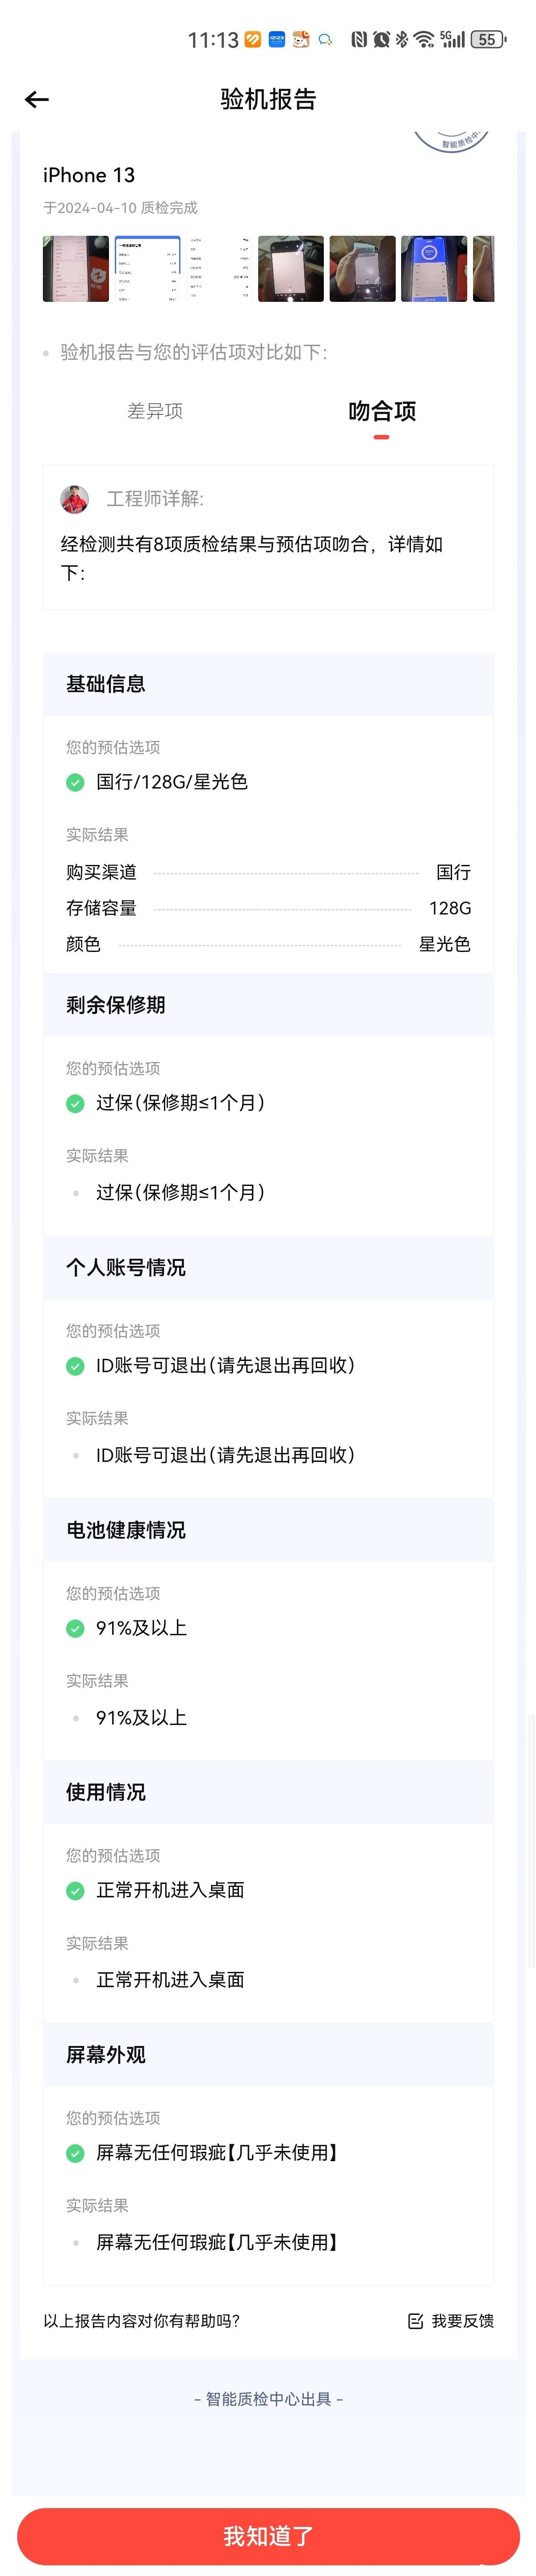Open the phone camera test thumbnail
This screenshot has width=536, height=2576.
point(291,268)
